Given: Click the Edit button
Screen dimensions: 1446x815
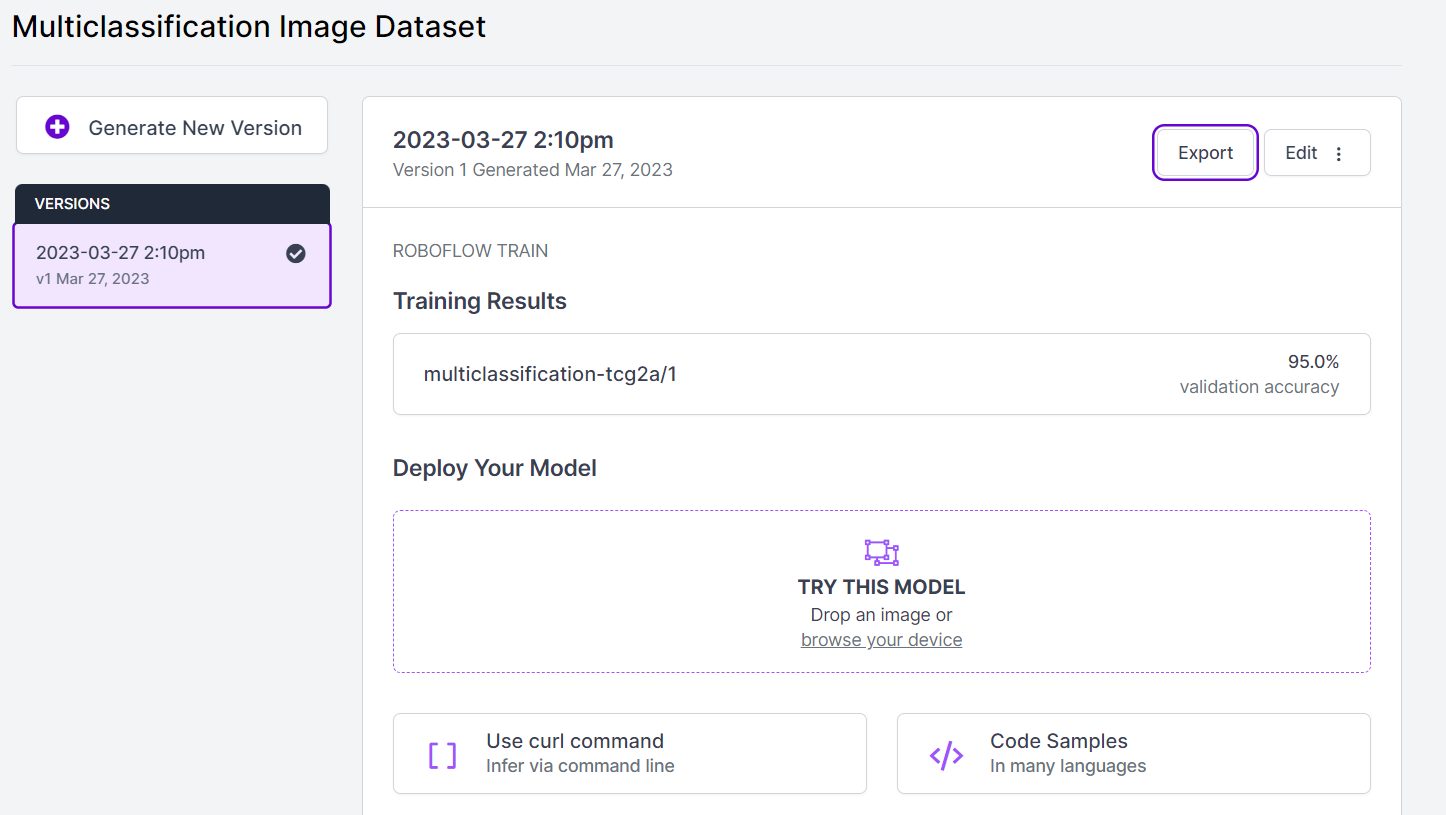Looking at the screenshot, I should pos(1301,152).
